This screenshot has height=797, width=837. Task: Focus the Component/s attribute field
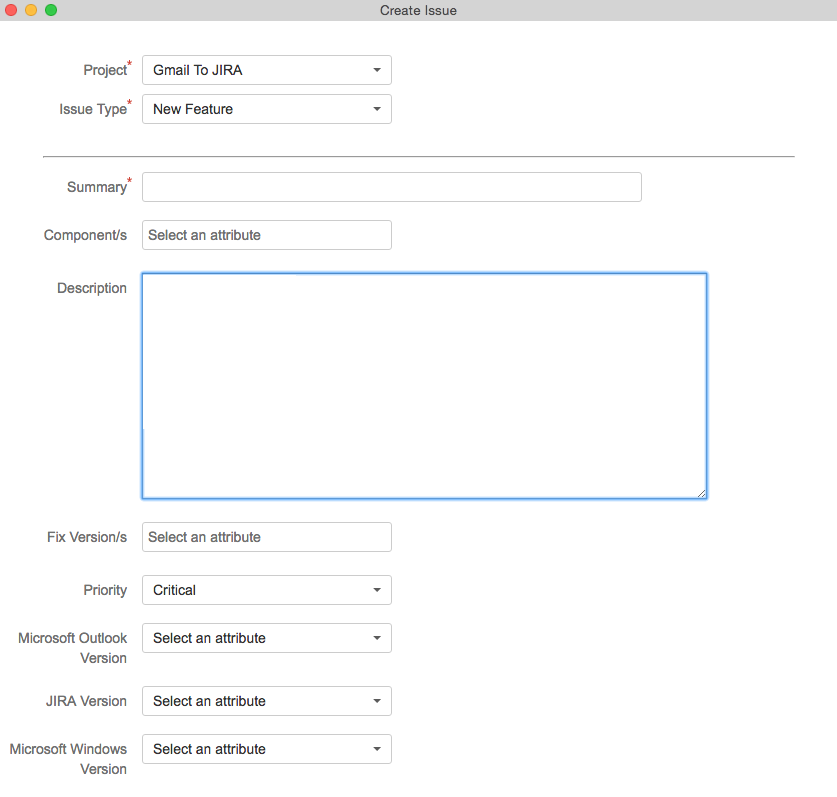pyautogui.click(x=266, y=235)
